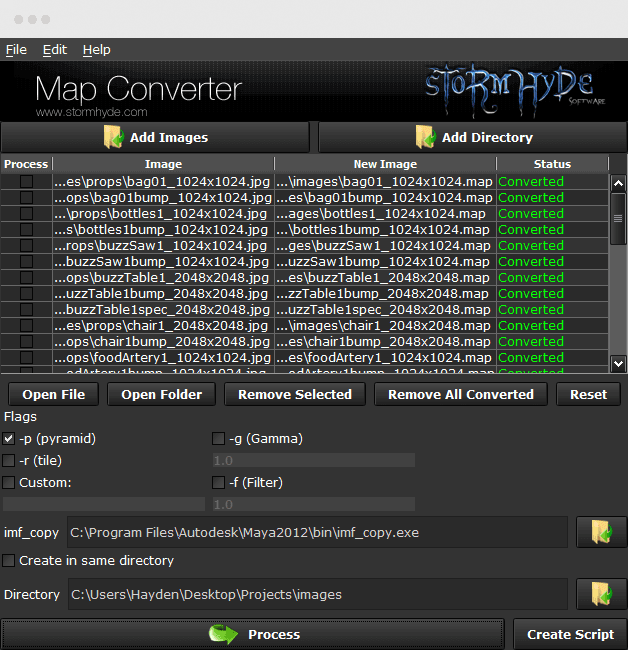The height and width of the screenshot is (650, 628).
Task: Browse for imf_copy executable folder icon
Action: pyautogui.click(x=601, y=532)
